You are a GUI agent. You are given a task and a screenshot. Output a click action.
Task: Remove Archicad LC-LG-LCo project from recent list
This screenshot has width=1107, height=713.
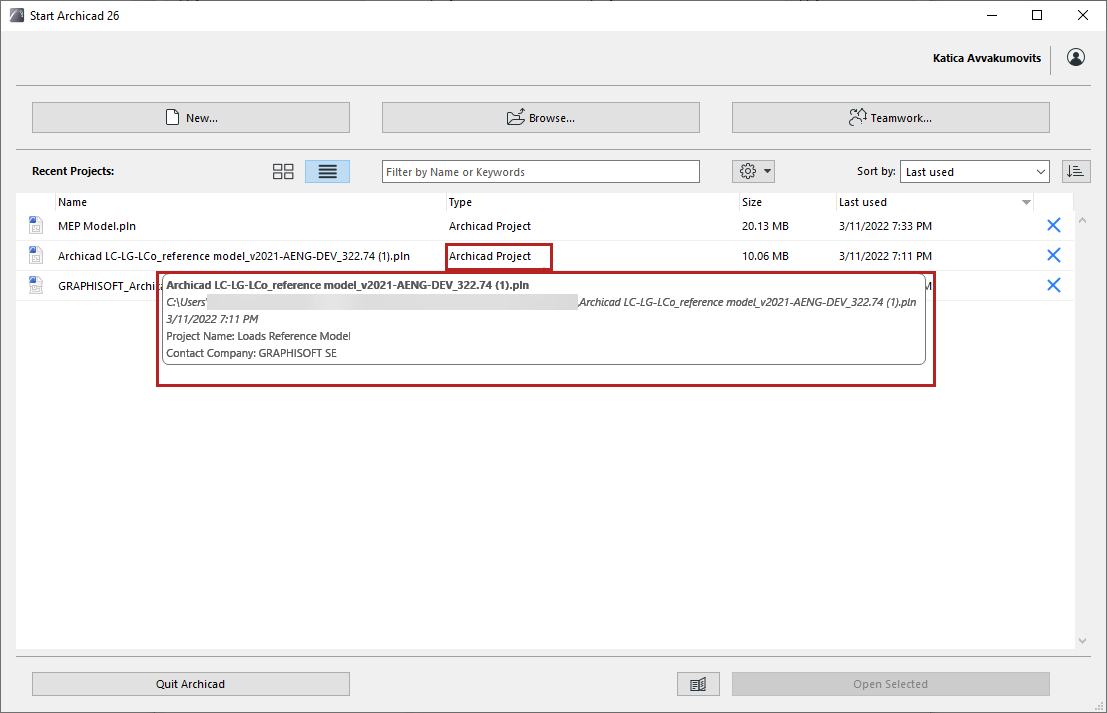1053,255
